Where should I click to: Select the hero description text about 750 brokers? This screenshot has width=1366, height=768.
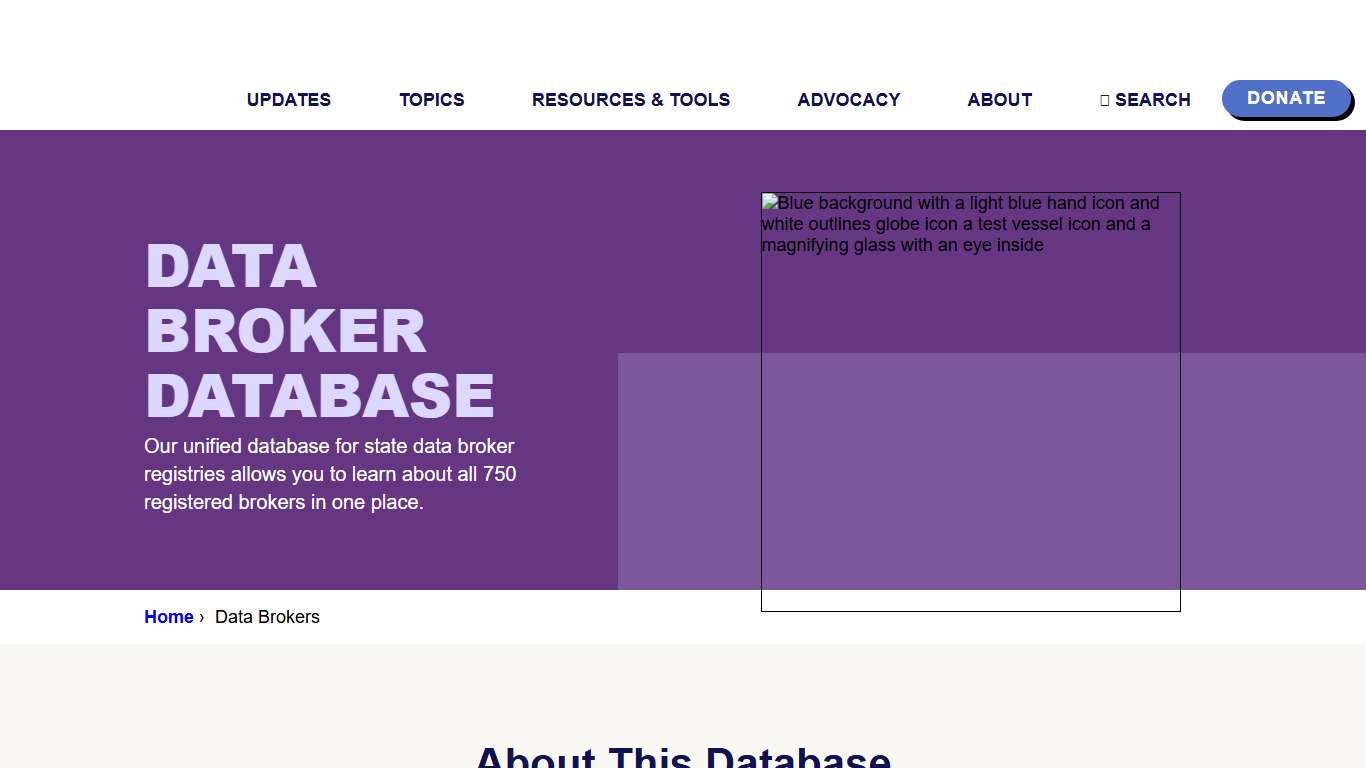tap(330, 474)
